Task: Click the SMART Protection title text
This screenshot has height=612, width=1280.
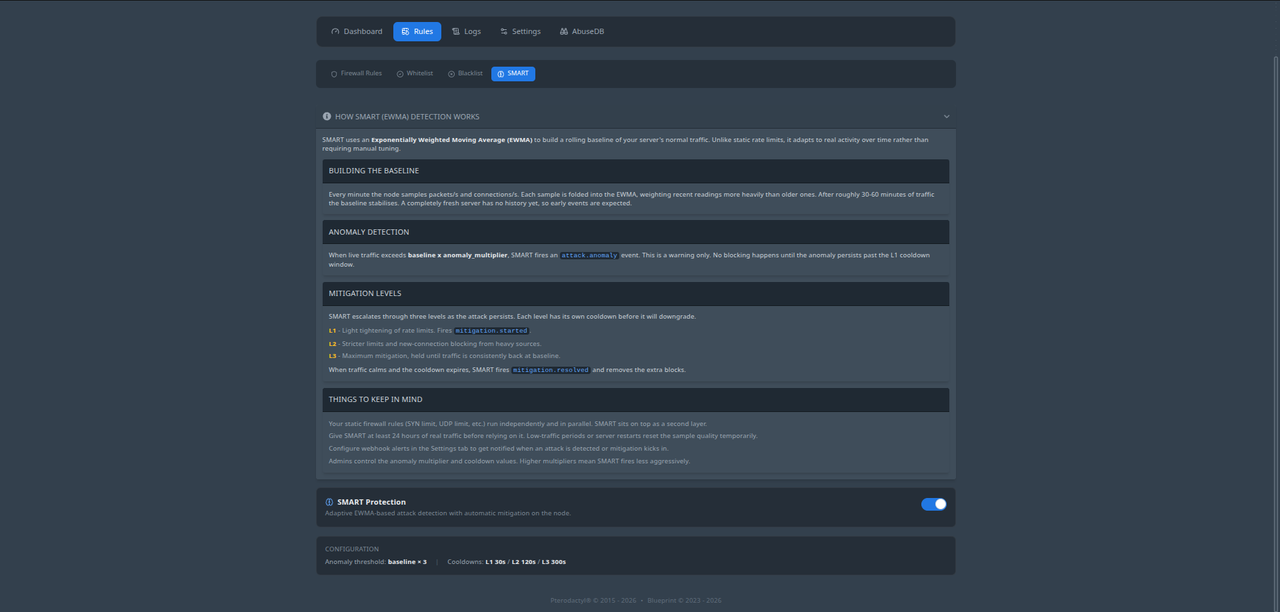Action: click(x=372, y=502)
